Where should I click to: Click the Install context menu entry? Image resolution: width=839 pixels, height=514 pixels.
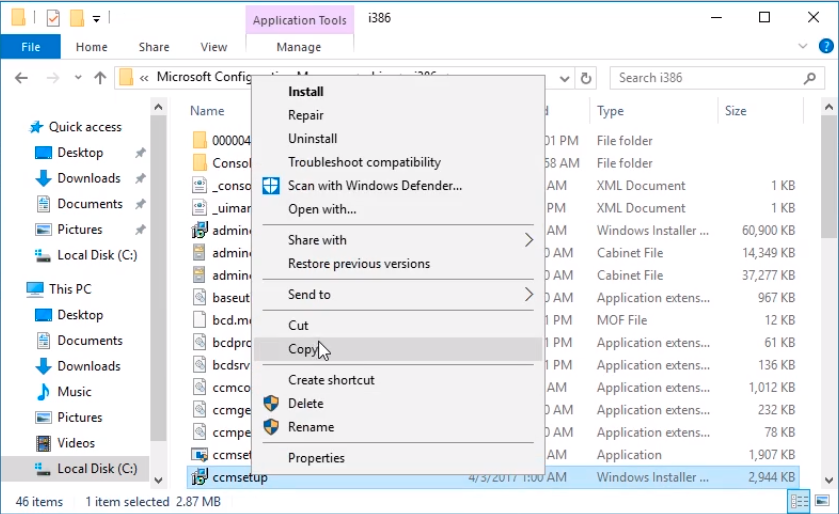click(306, 91)
